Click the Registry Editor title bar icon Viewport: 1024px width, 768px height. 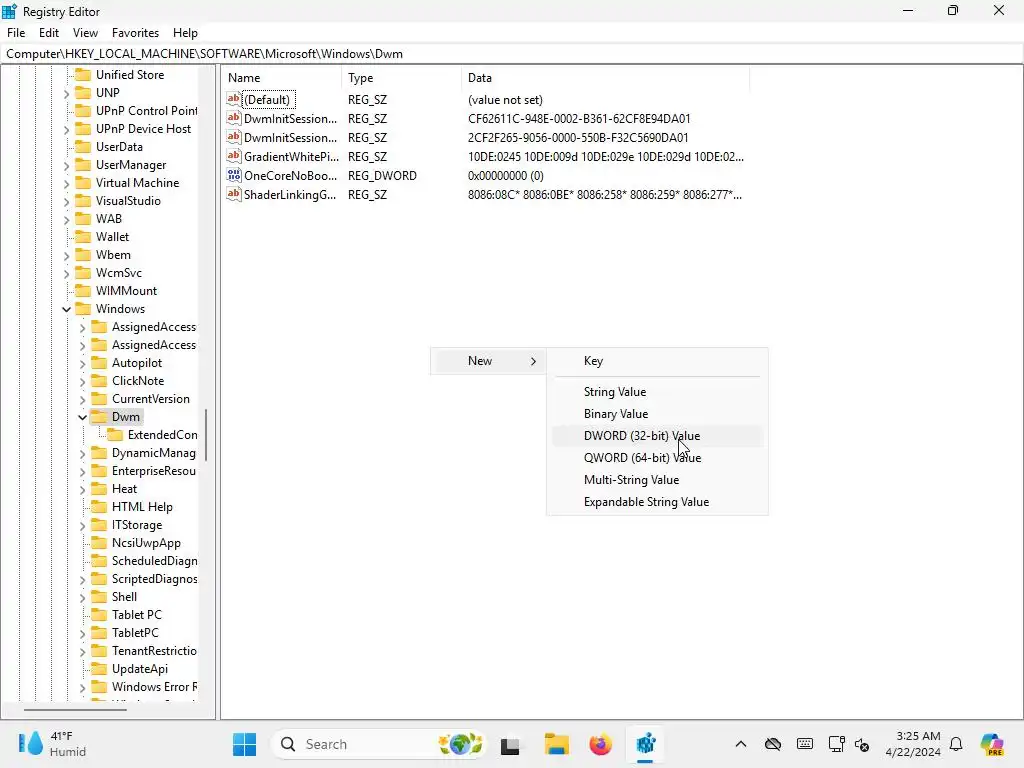[x=9, y=11]
